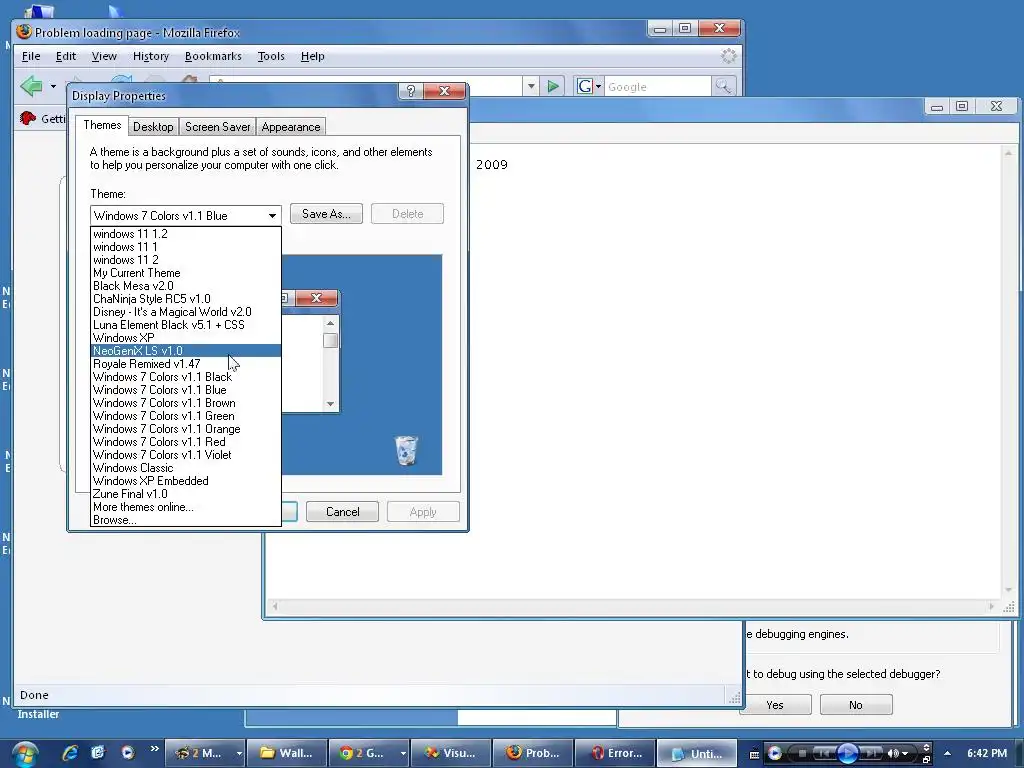The width and height of the screenshot is (1024, 768).
Task: Choose Disney - It's a Magical World theme
Action: pyautogui.click(x=185, y=312)
